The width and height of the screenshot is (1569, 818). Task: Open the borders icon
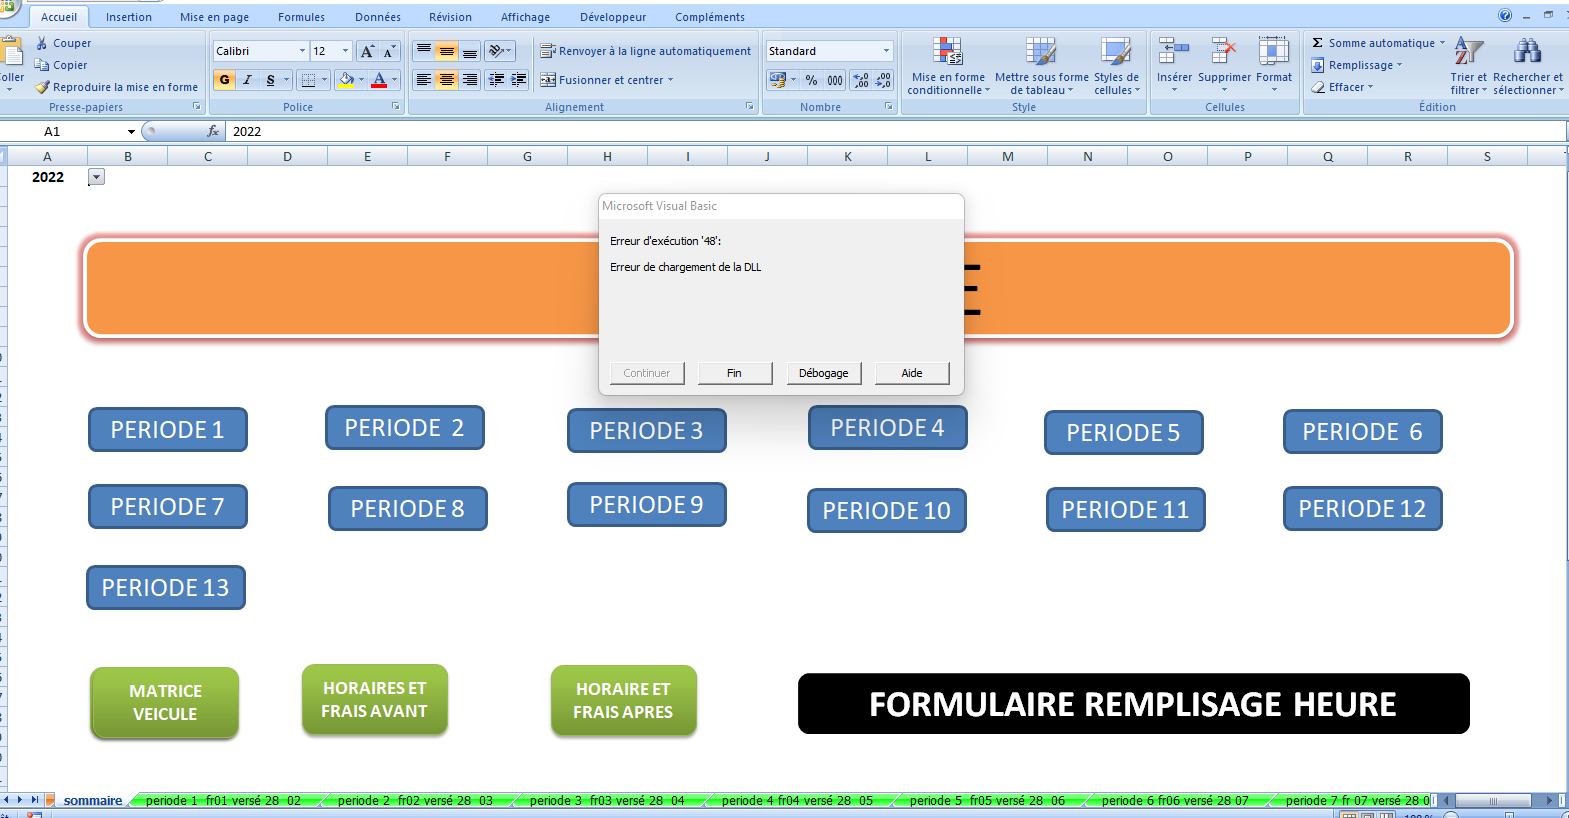tap(308, 80)
